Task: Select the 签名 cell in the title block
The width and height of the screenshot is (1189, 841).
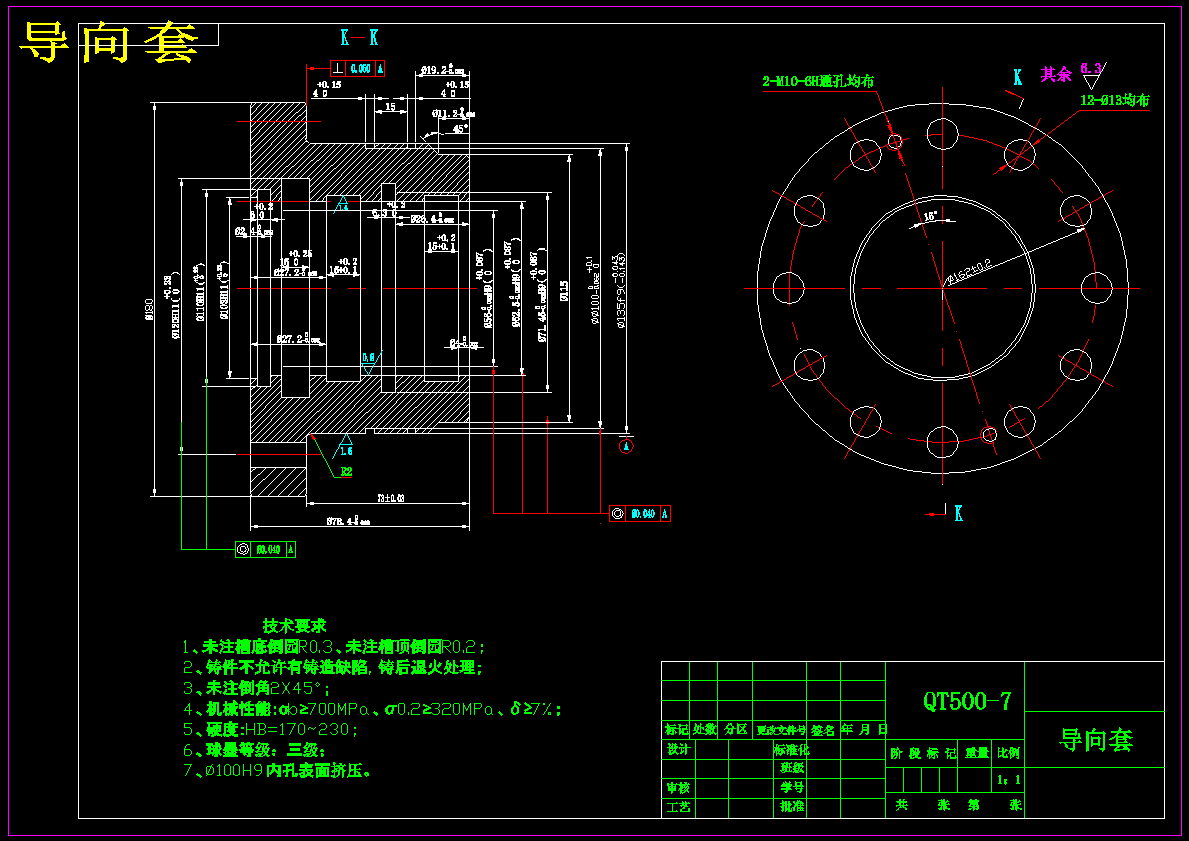Action: 823,730
